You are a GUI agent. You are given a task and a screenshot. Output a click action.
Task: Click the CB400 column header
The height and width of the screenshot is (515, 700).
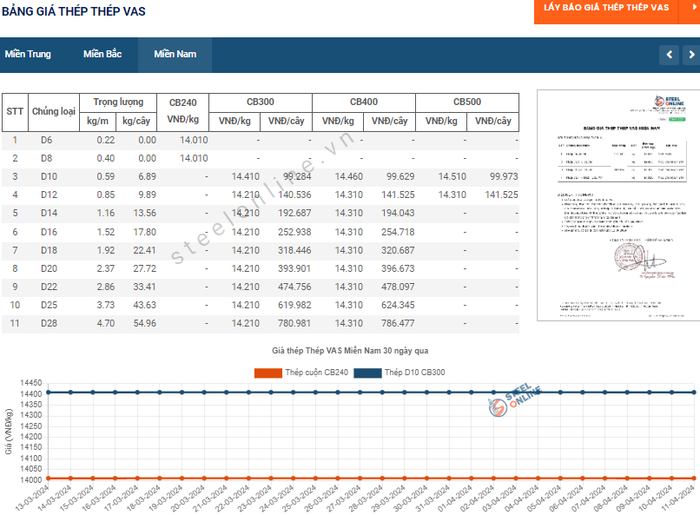(x=363, y=102)
